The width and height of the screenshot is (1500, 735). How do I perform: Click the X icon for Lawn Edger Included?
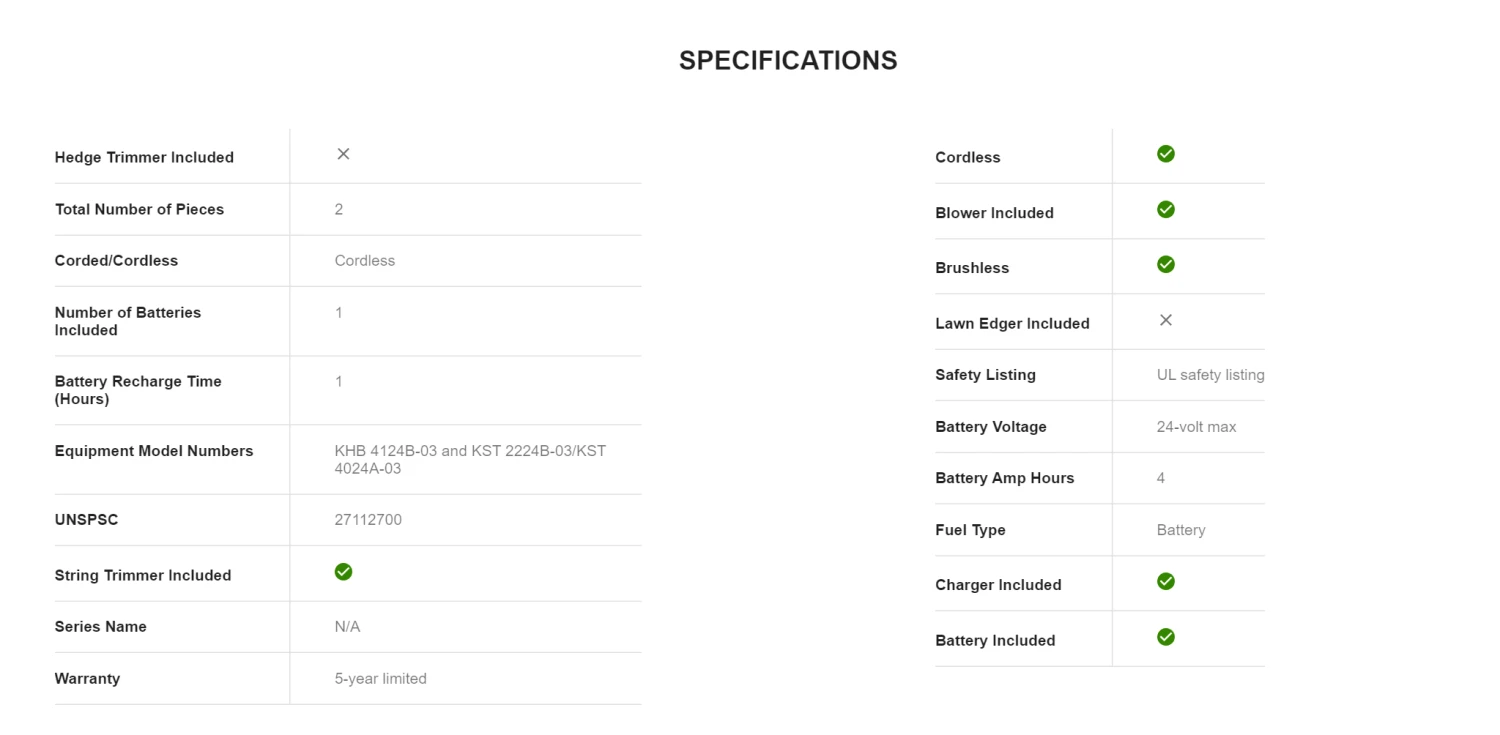click(1165, 320)
